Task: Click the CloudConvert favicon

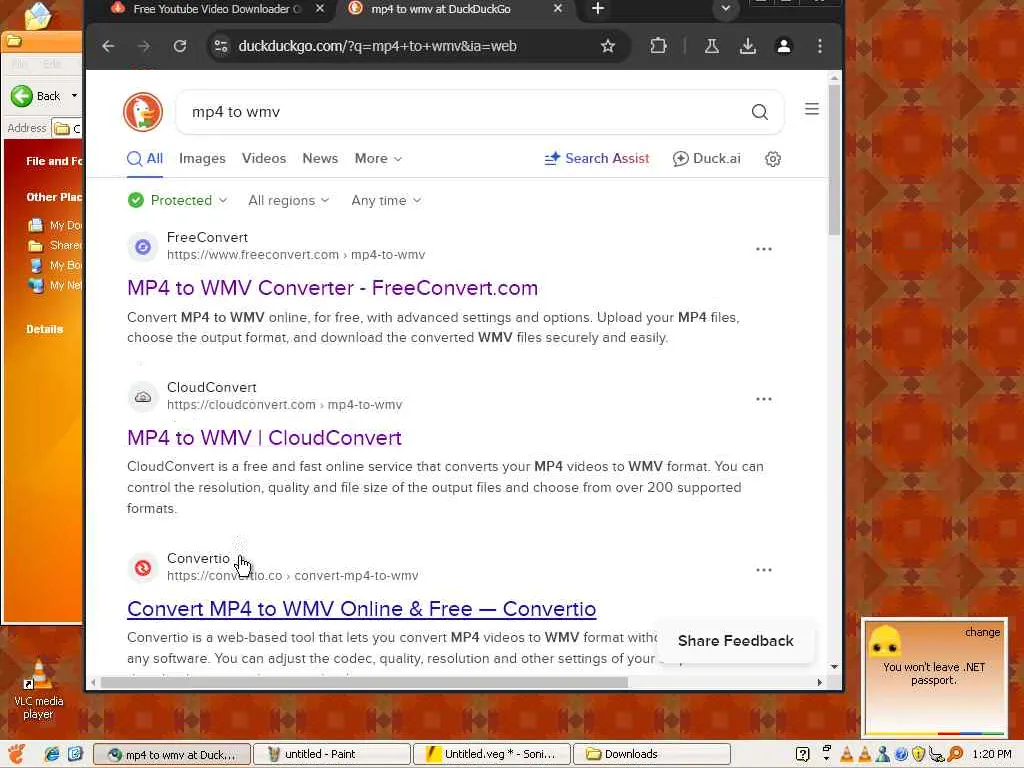Action: 143,396
